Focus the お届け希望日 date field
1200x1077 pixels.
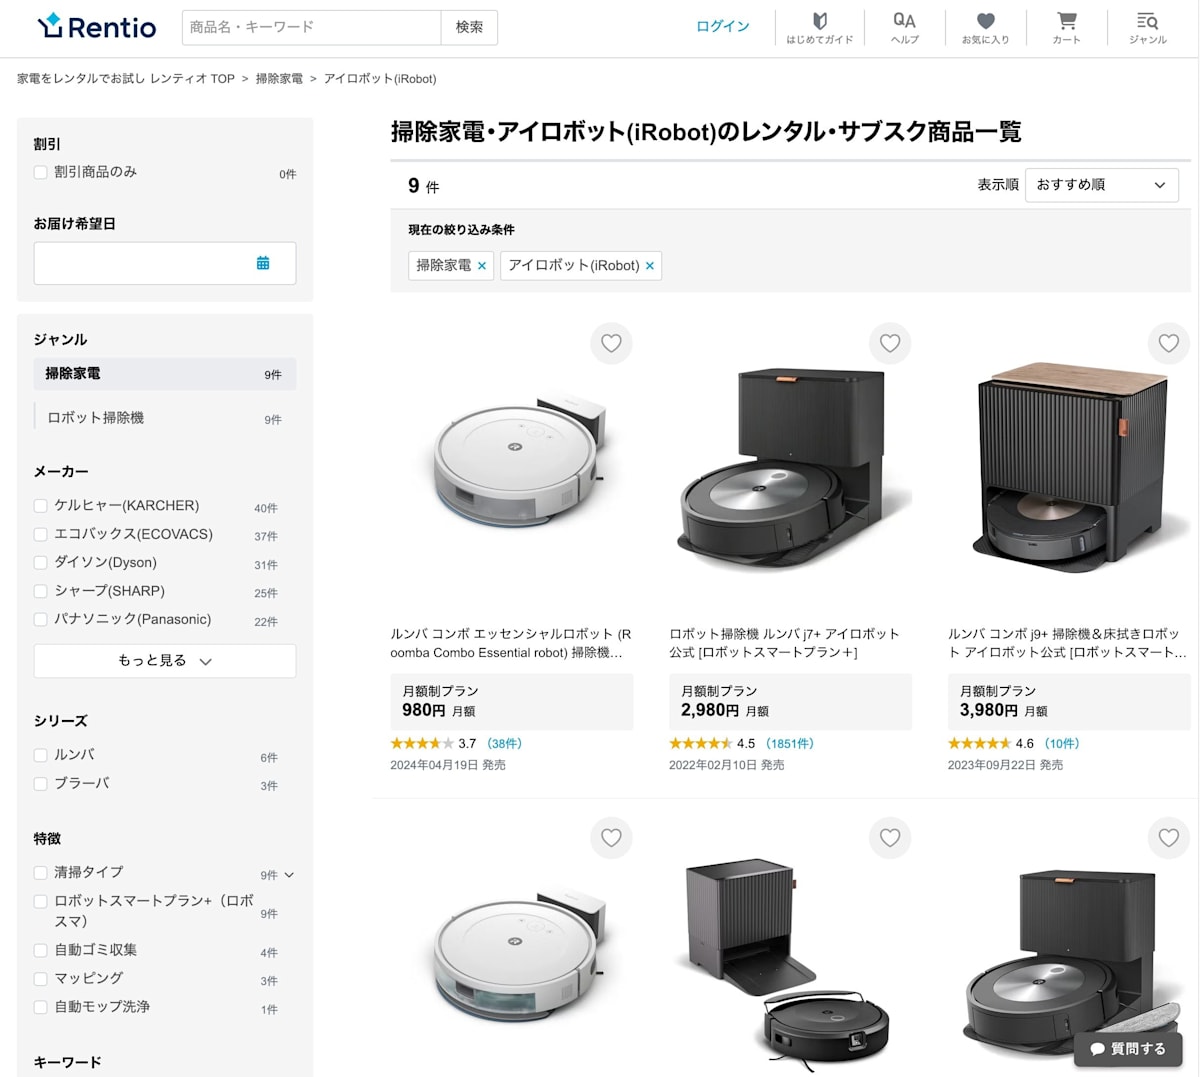[165, 263]
